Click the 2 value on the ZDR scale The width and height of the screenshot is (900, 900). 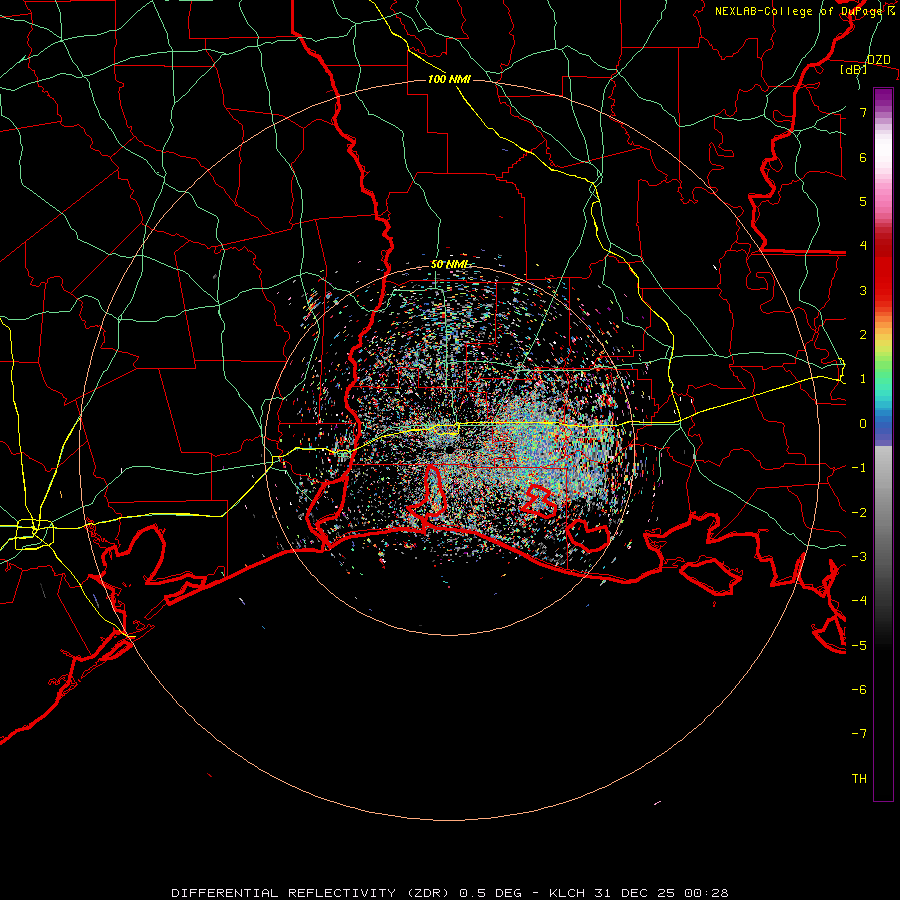(x=863, y=335)
